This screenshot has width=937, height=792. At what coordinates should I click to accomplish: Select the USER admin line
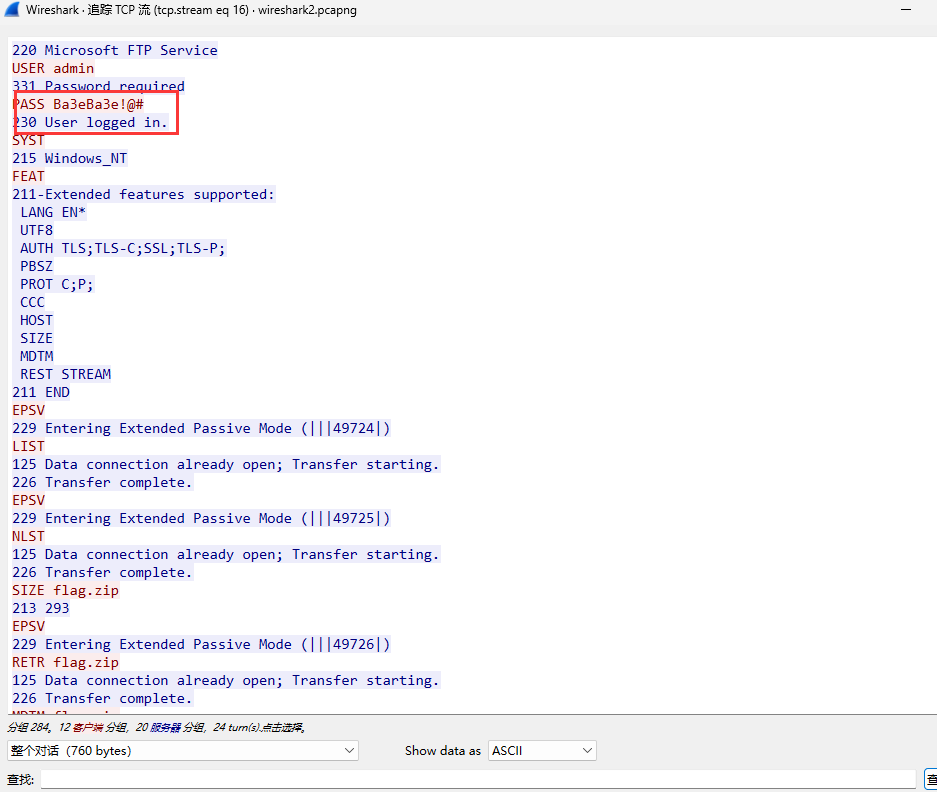[x=53, y=68]
